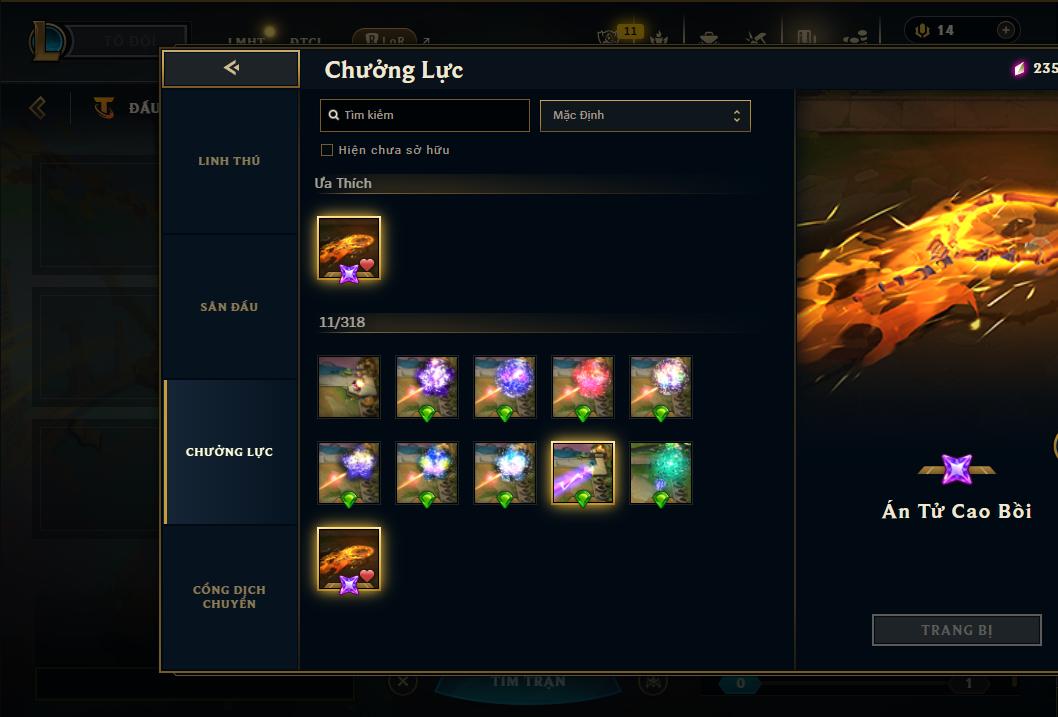The width and height of the screenshot is (1058, 717).
Task: Choose the purple firework boom icon
Action: 427,387
